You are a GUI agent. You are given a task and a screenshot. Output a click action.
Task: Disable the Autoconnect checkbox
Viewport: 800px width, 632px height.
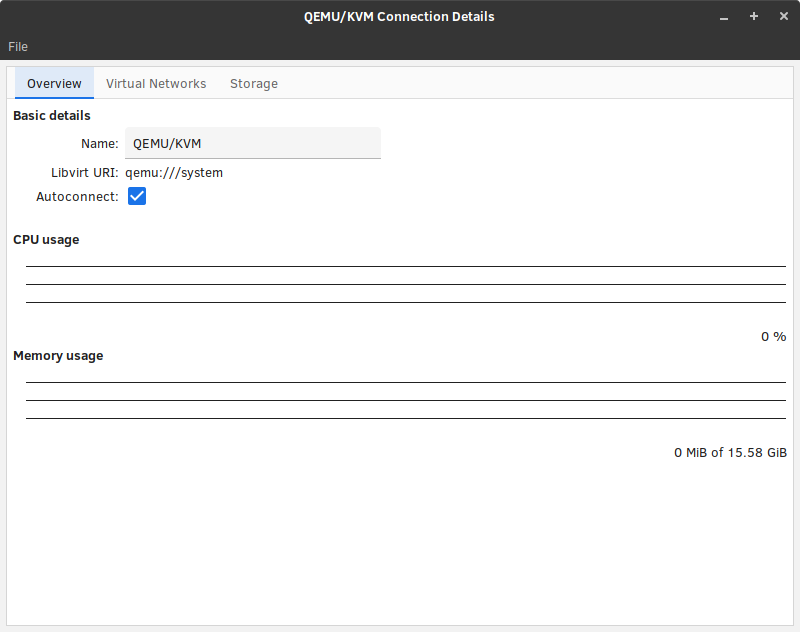(x=137, y=196)
